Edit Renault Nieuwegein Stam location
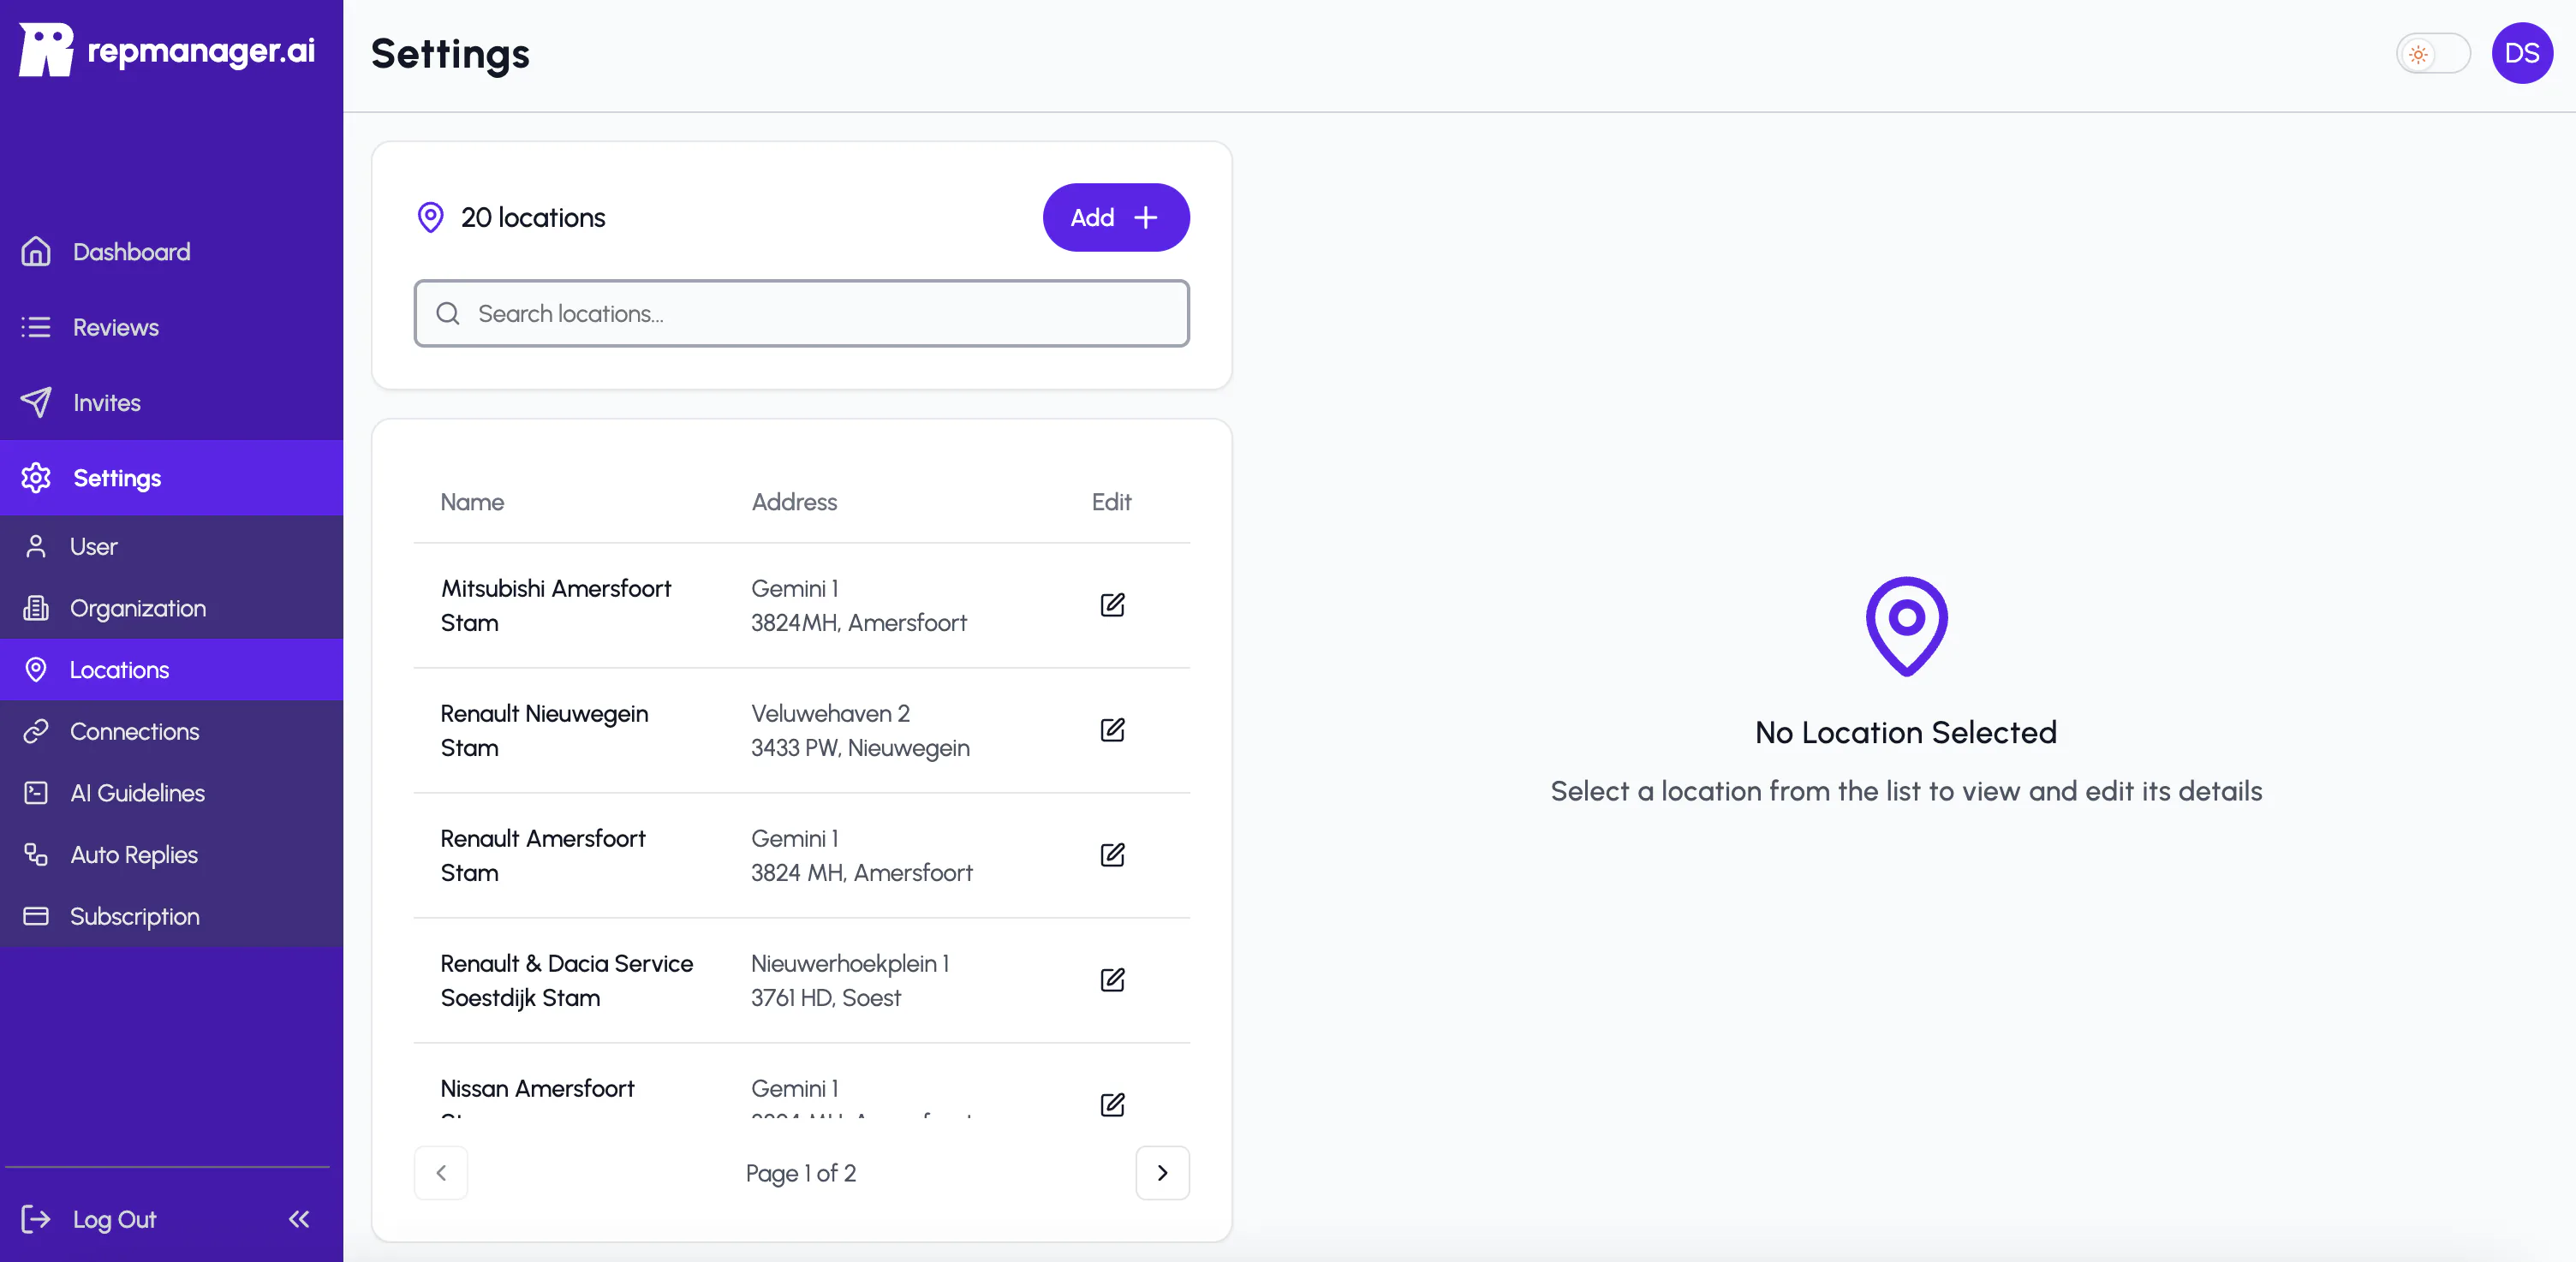2576x1262 pixels. point(1112,730)
